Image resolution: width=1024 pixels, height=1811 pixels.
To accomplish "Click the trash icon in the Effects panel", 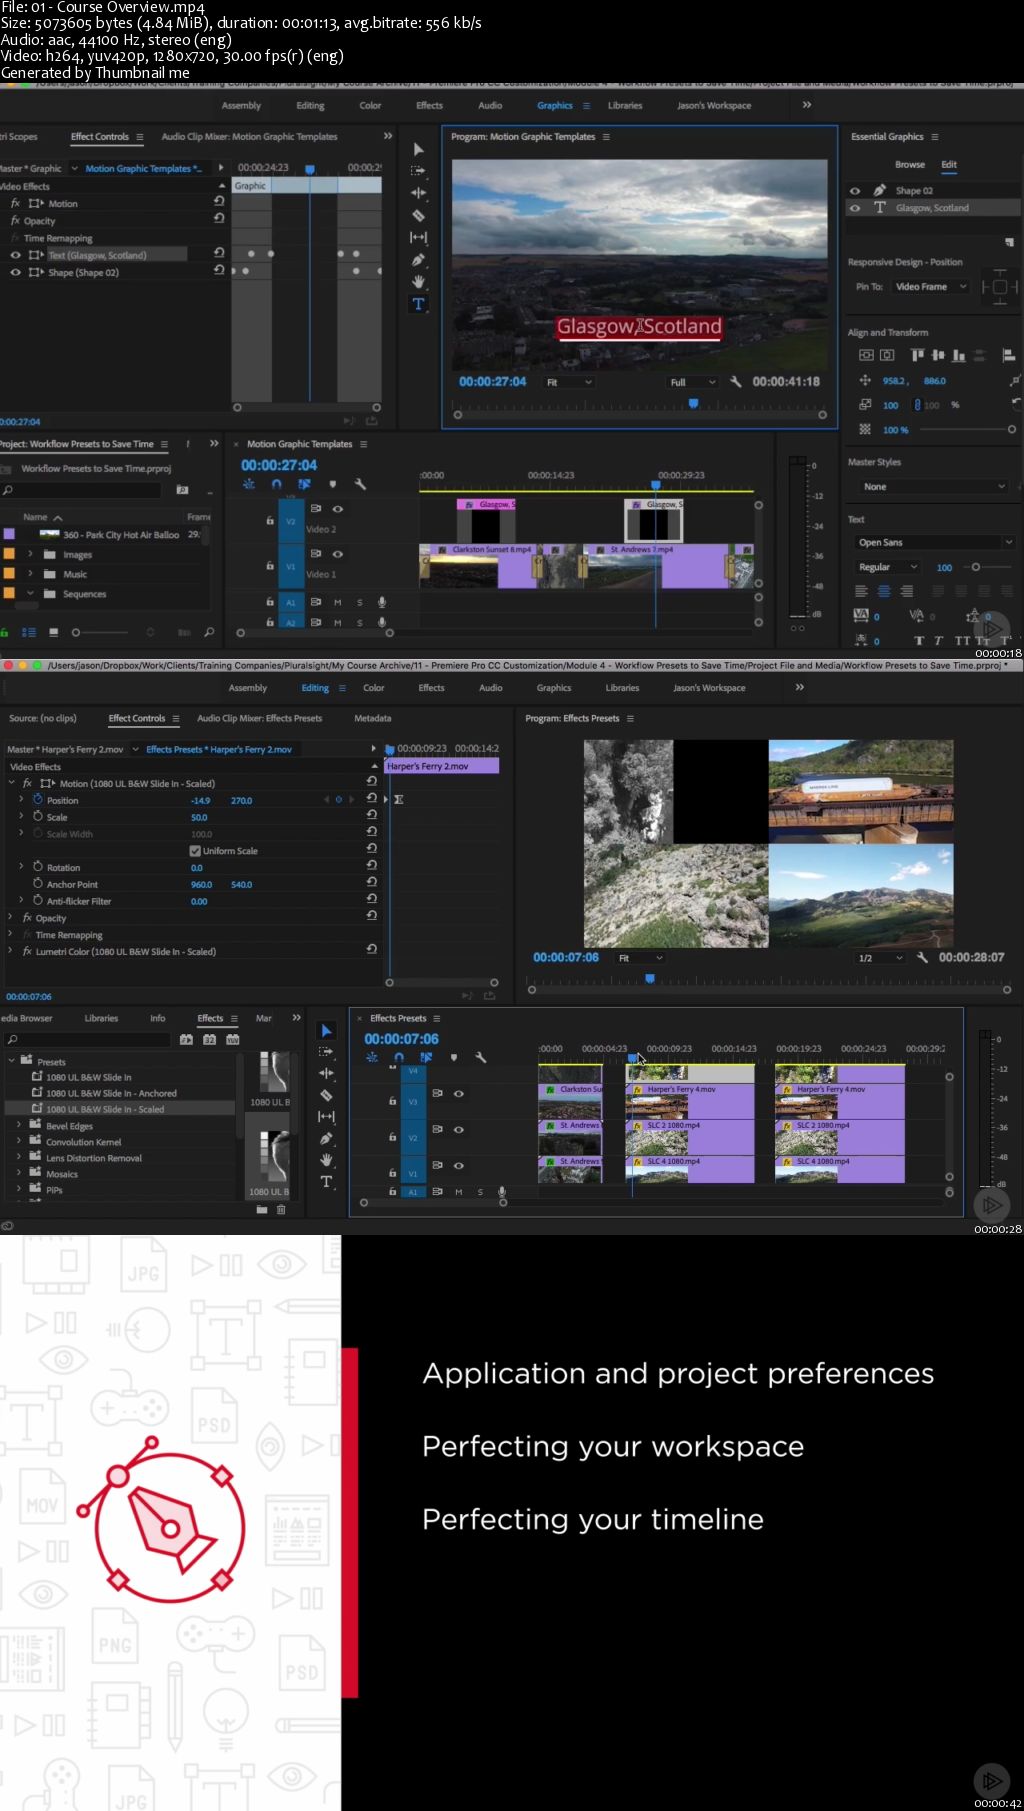I will point(281,1209).
